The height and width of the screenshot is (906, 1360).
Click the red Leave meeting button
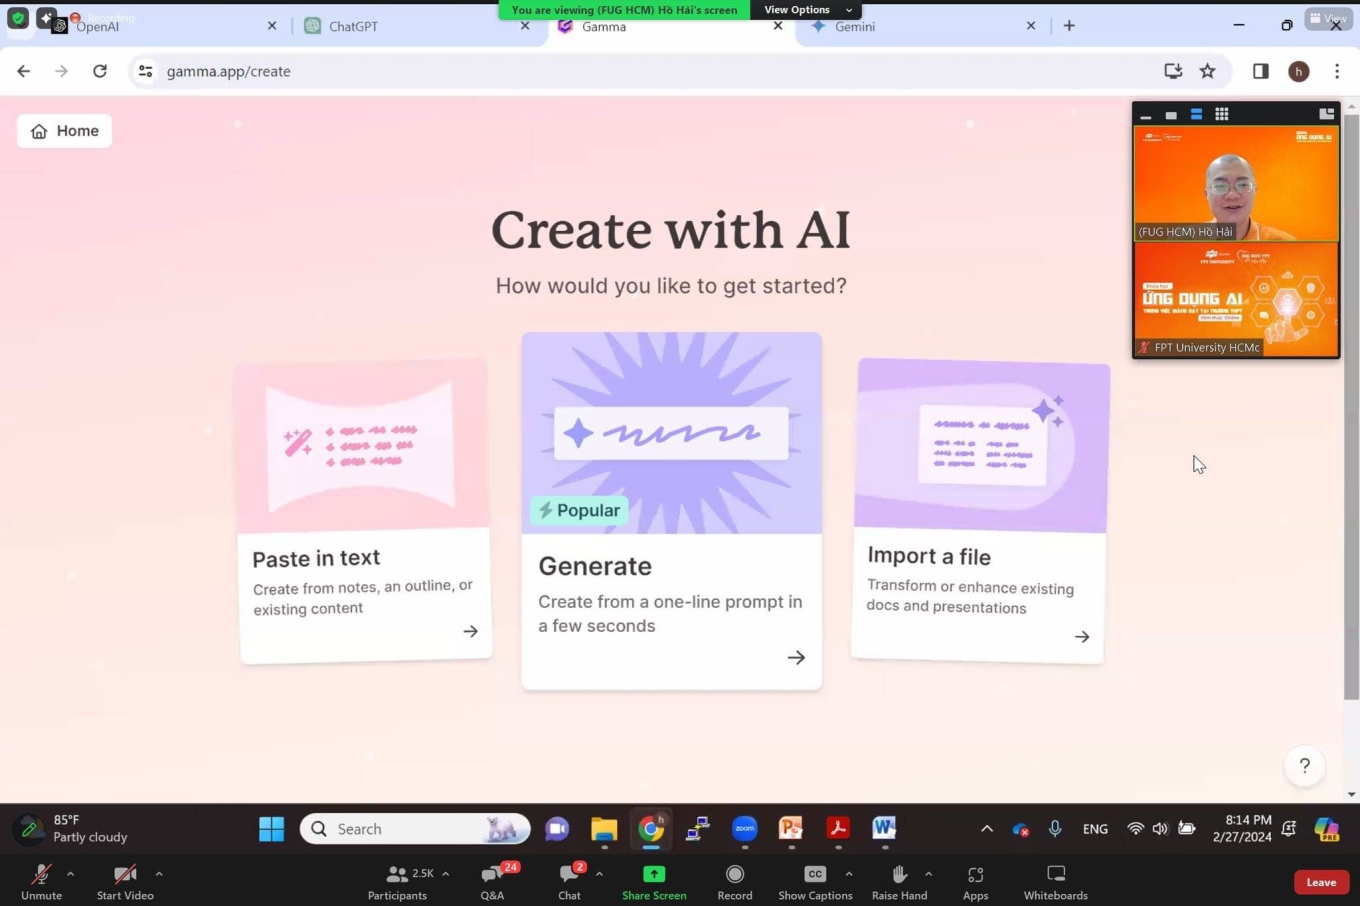1320,882
